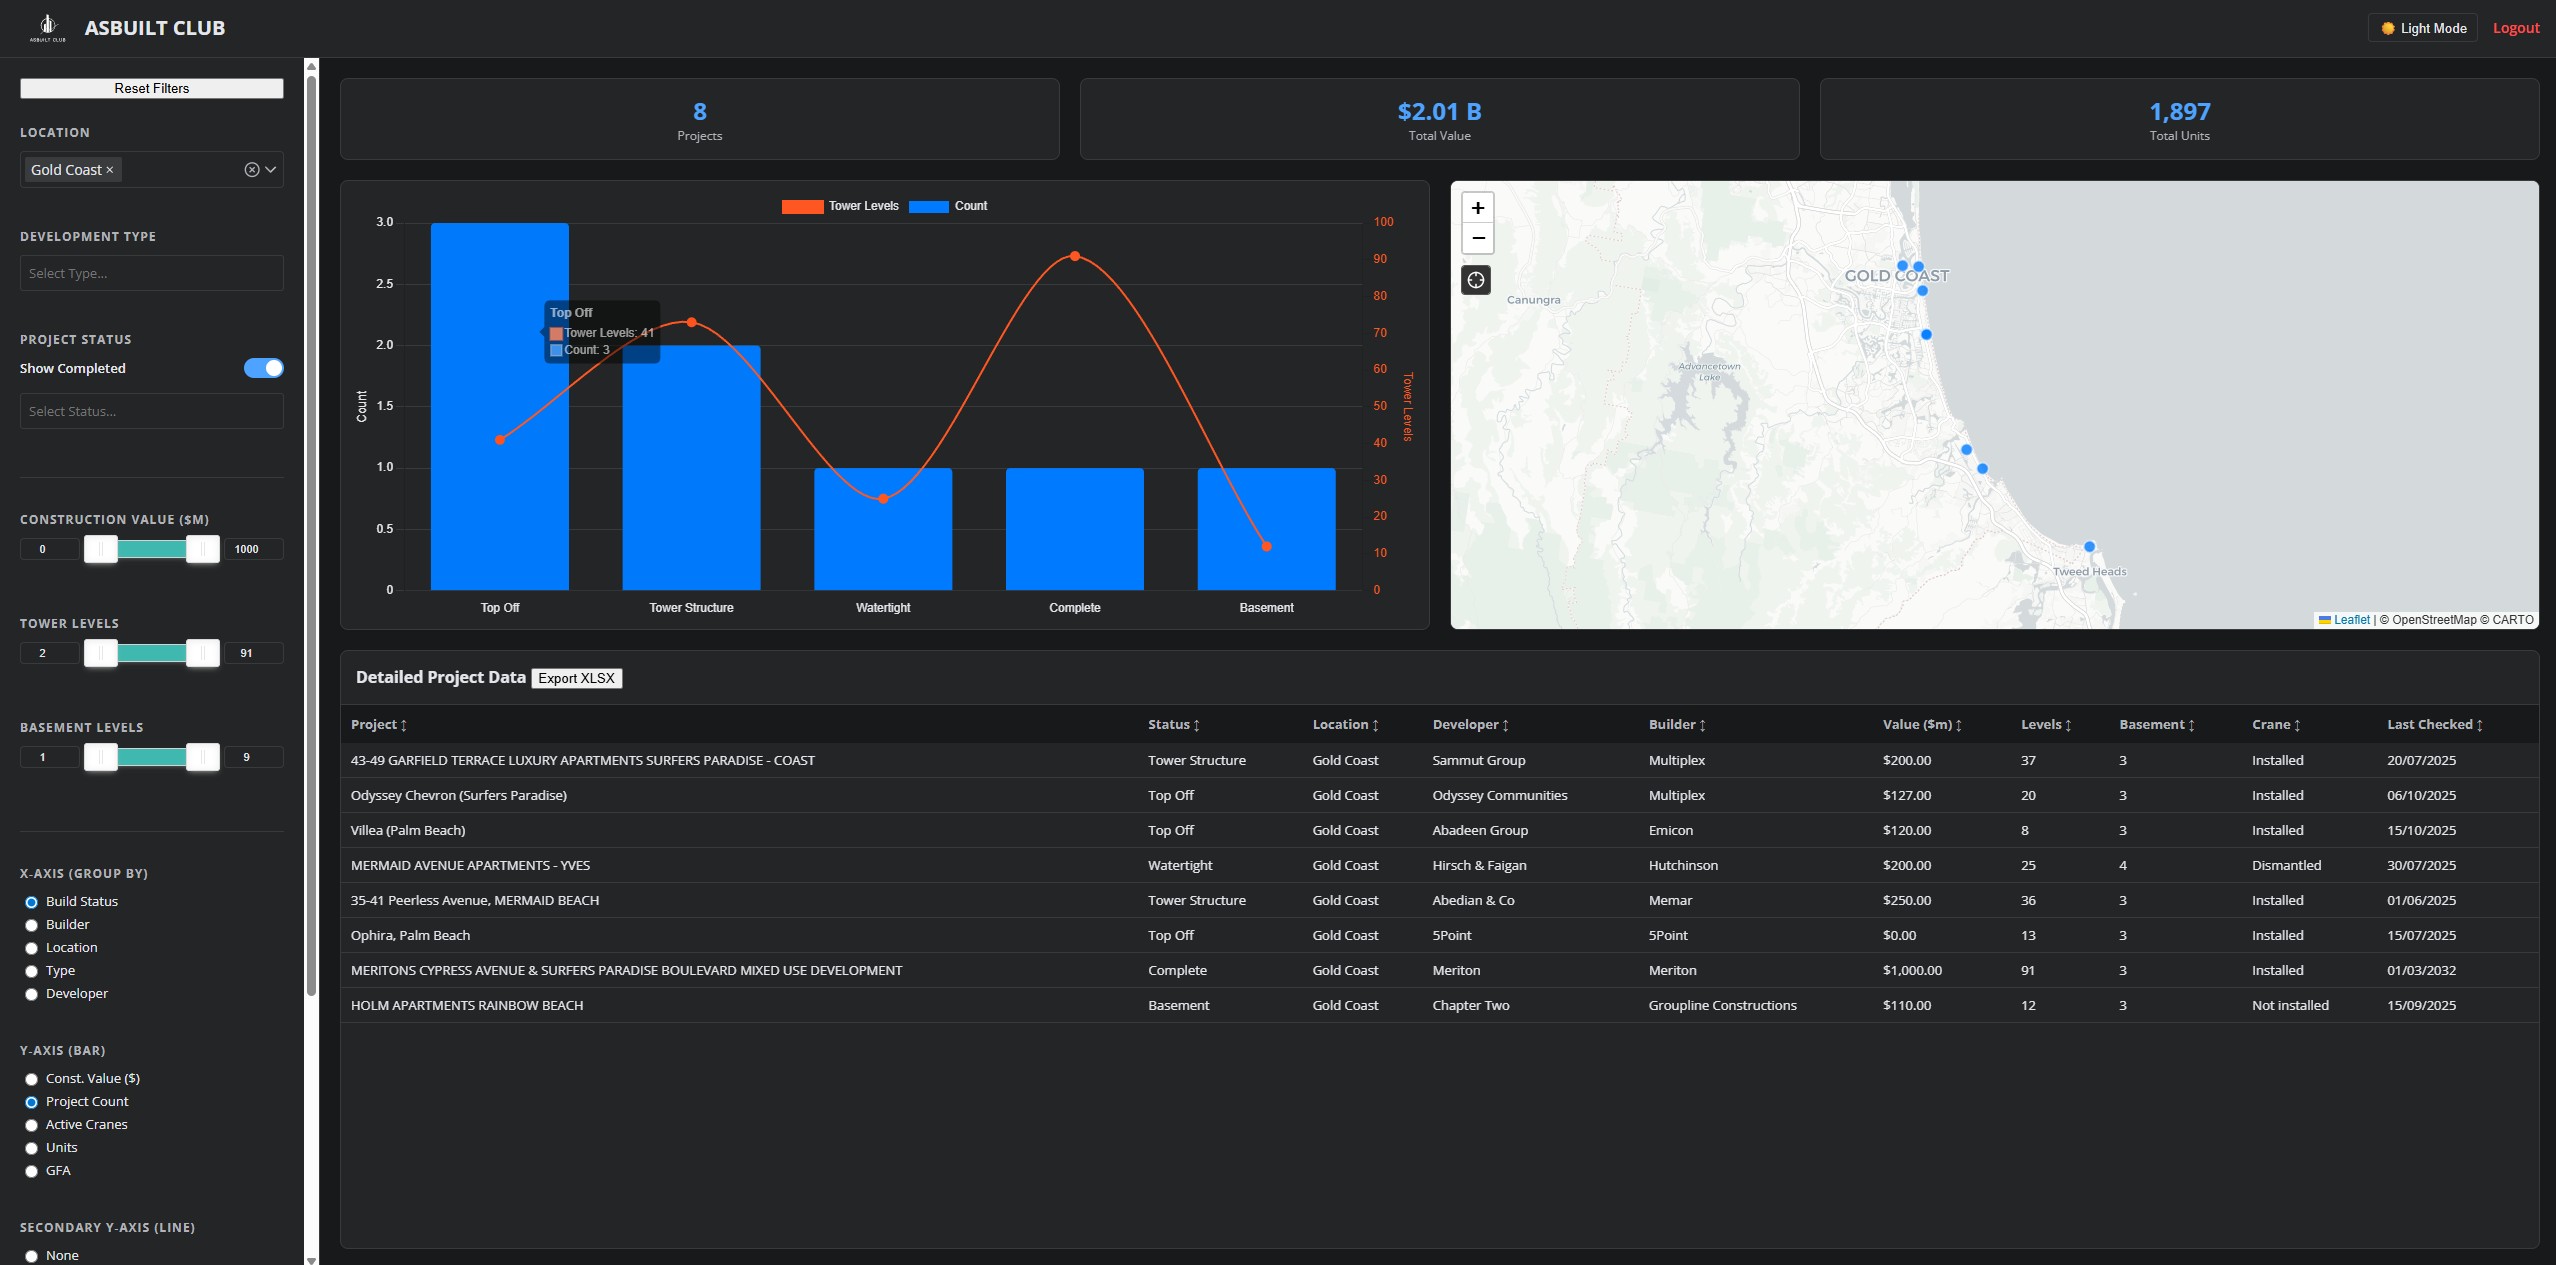2556x1265 pixels.
Task: Click the Construction Value maximum slider handle
Action: [203, 549]
